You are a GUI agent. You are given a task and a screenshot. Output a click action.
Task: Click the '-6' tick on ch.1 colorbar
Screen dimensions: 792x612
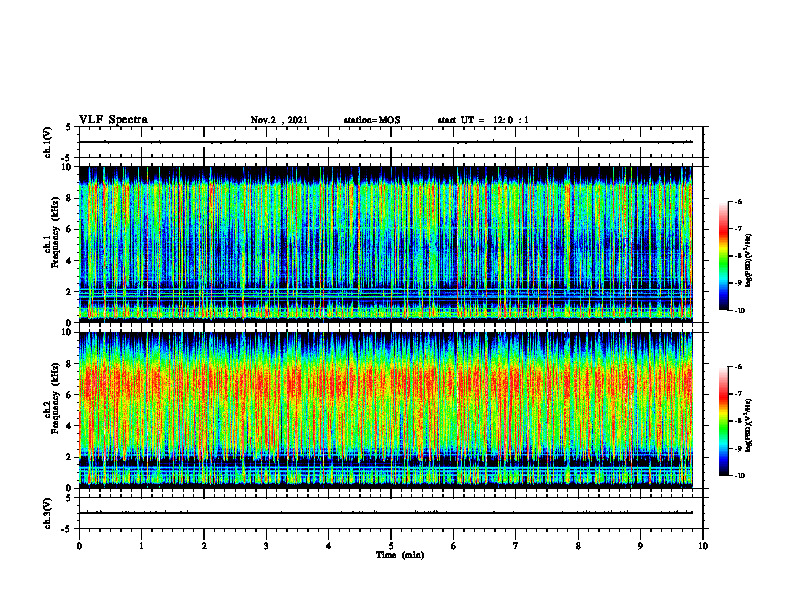[738, 202]
